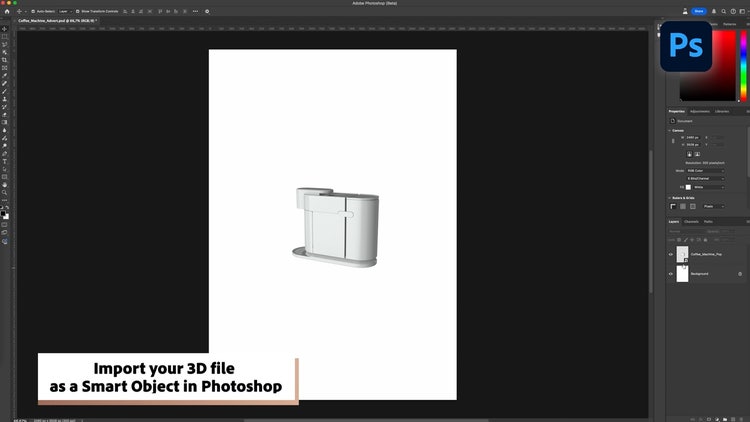This screenshot has height=422, width=750.
Task: Collapse the Canvas section
Action: point(670,131)
